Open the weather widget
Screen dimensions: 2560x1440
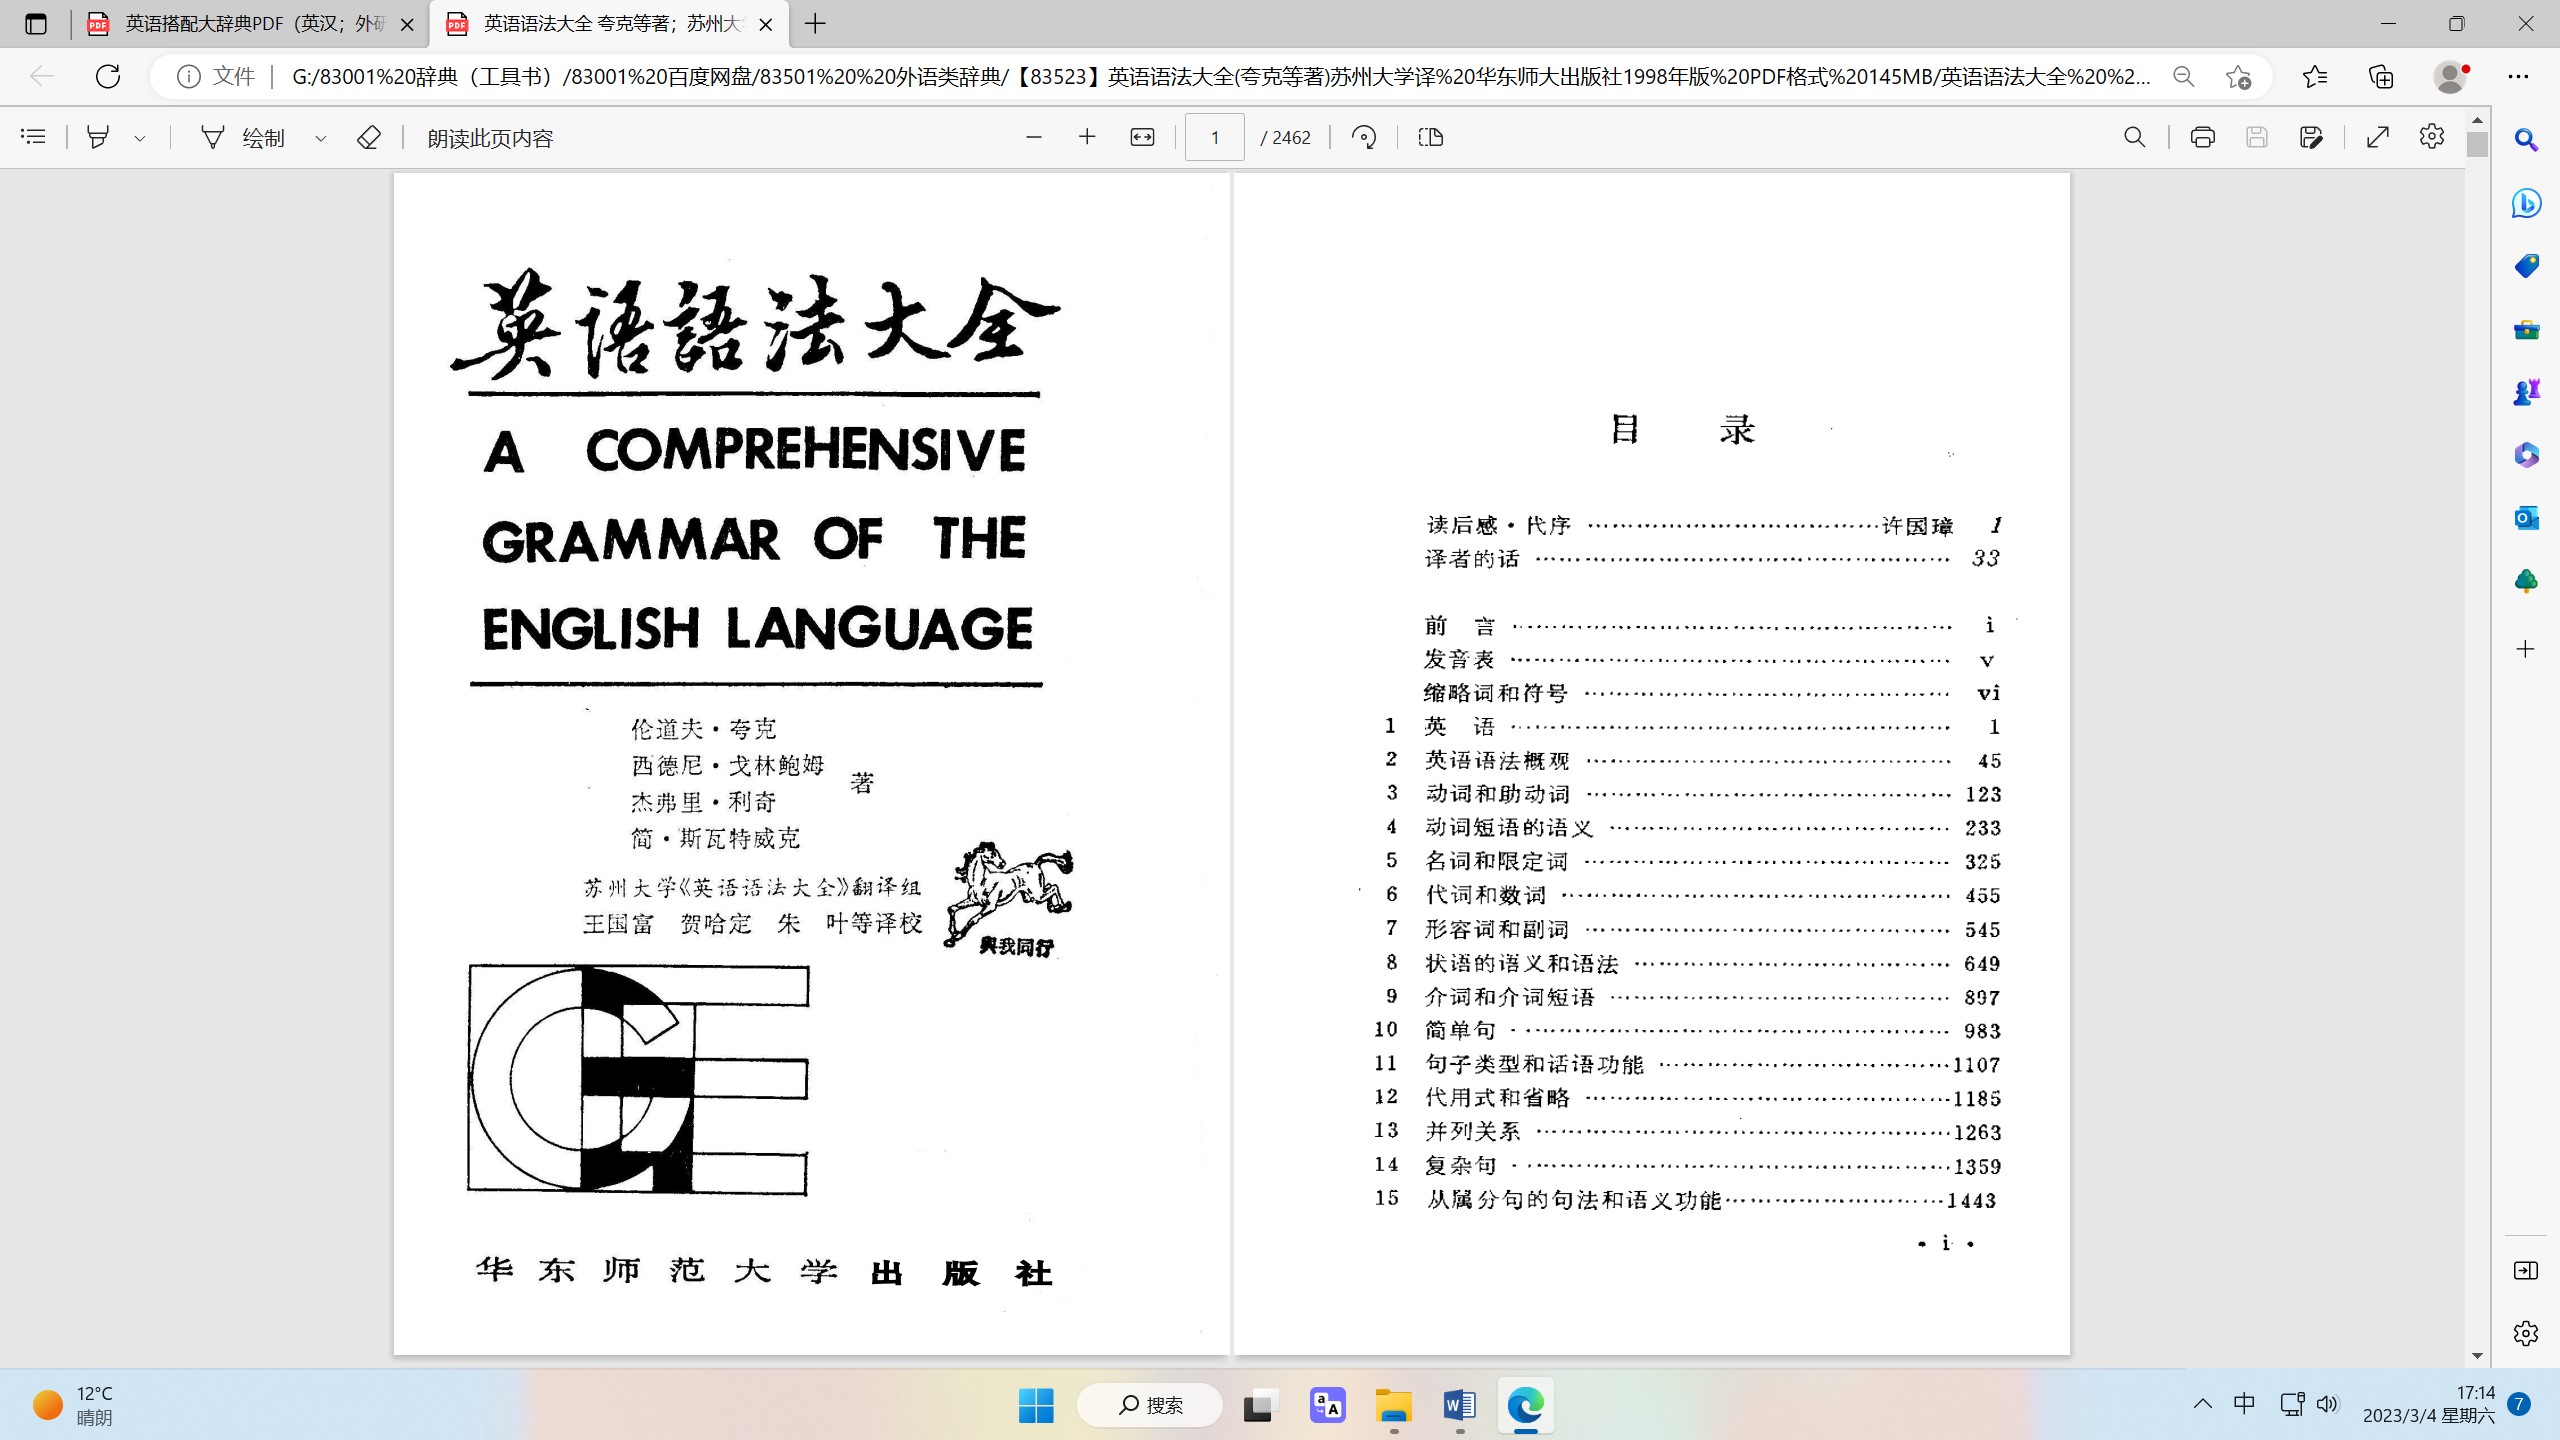[x=72, y=1405]
